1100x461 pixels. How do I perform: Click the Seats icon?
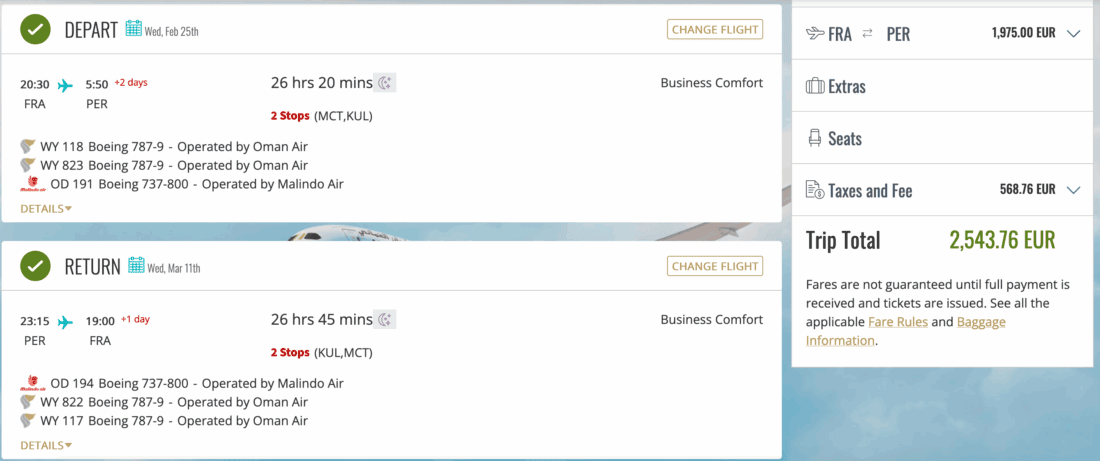[815, 138]
